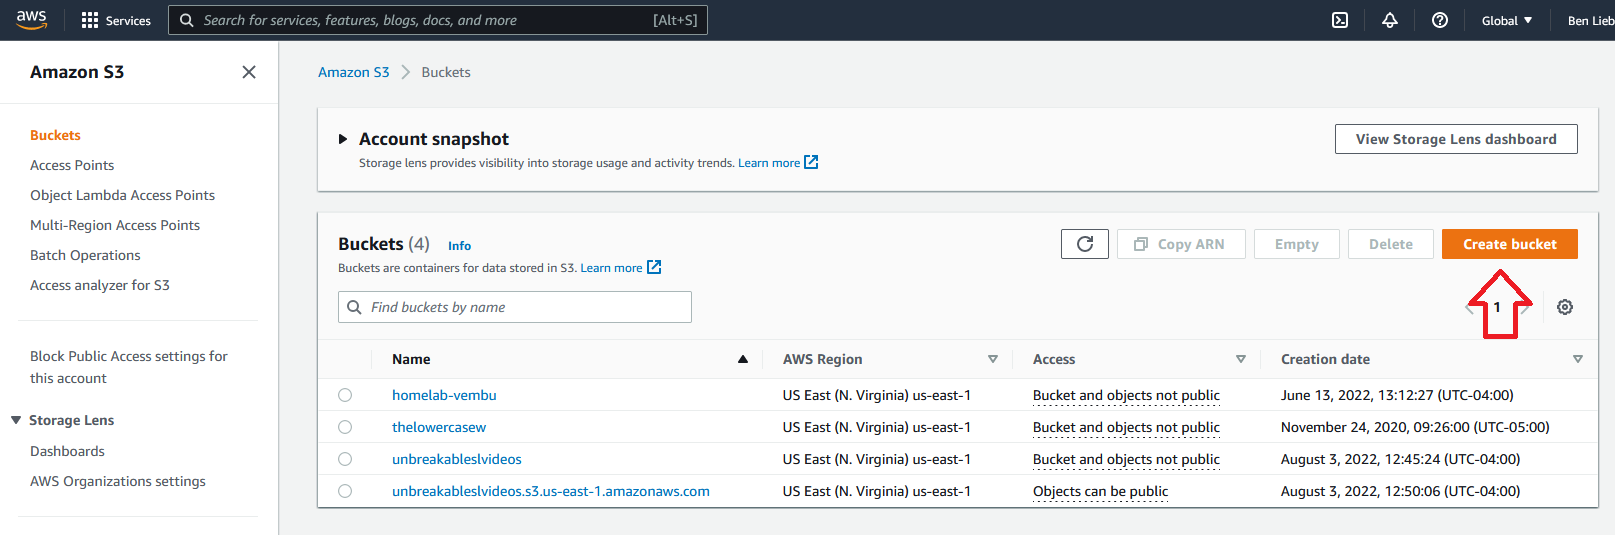The image size is (1615, 535).
Task: Open the AWS home logo
Action: pyautogui.click(x=32, y=20)
